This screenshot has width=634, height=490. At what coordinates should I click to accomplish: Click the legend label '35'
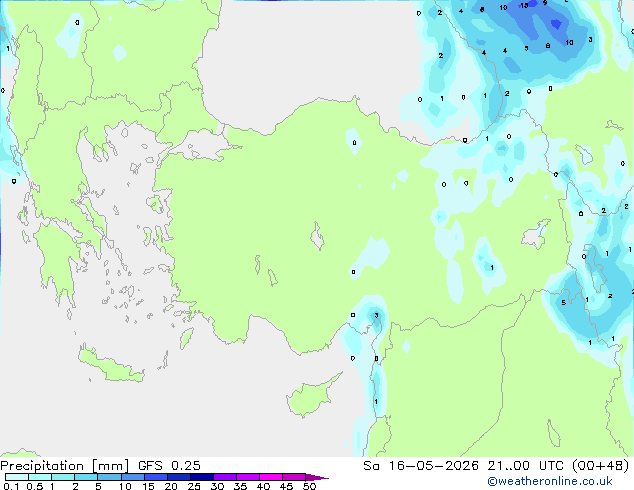tap(240, 486)
